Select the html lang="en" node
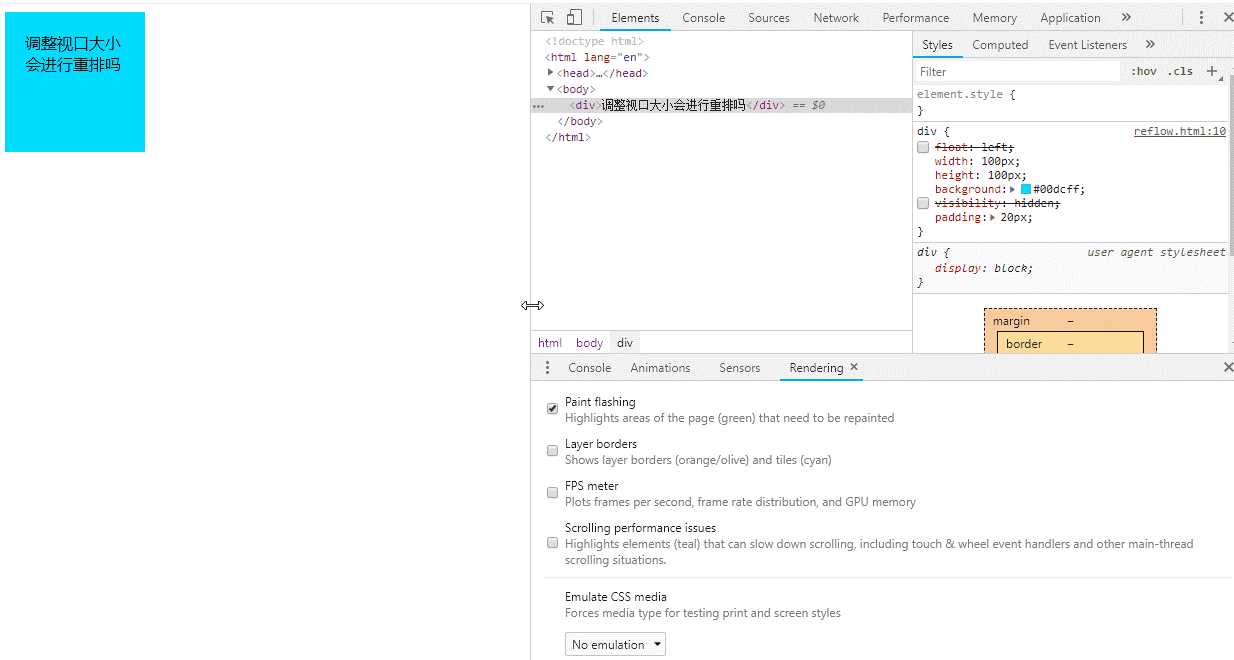The image size is (1234, 660). (597, 57)
